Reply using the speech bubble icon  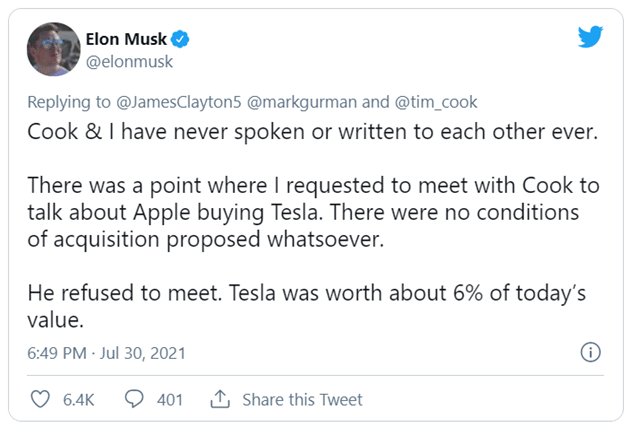click(135, 399)
